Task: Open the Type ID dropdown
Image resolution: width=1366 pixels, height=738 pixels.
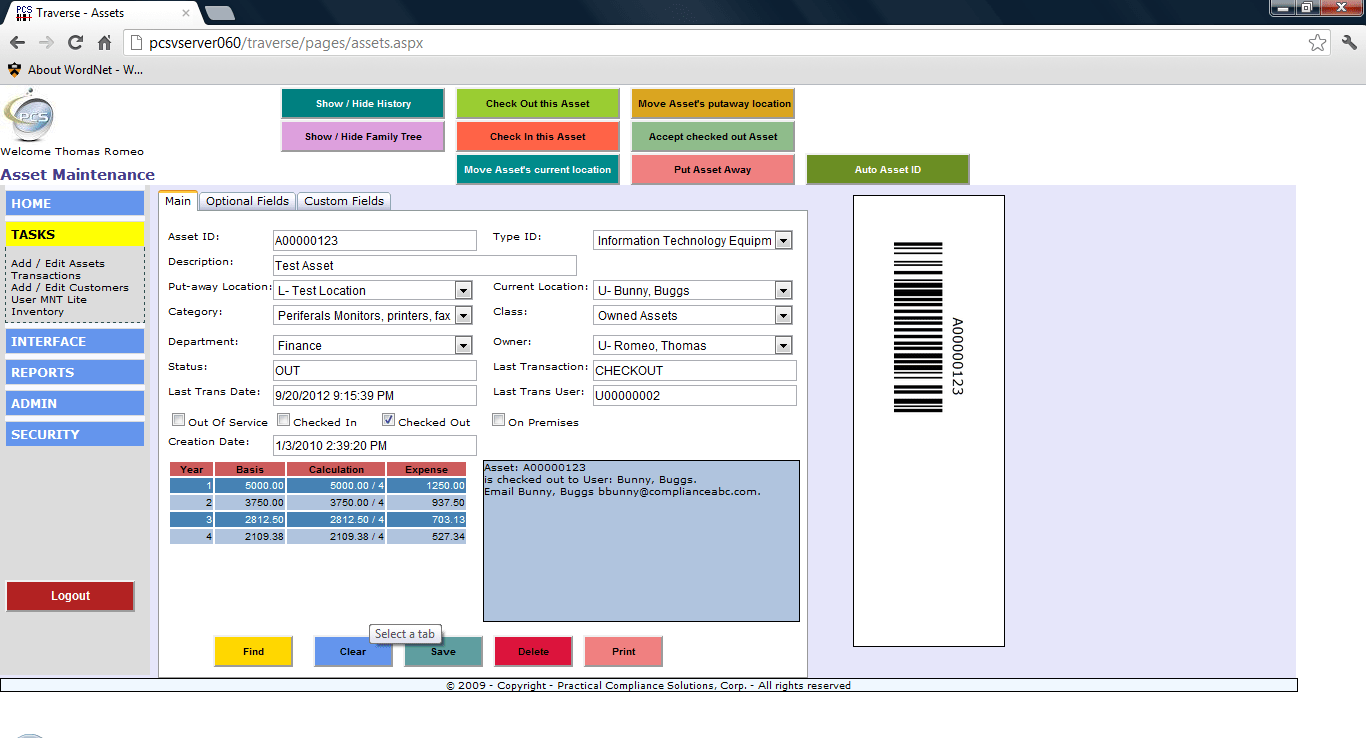Action: tap(783, 240)
